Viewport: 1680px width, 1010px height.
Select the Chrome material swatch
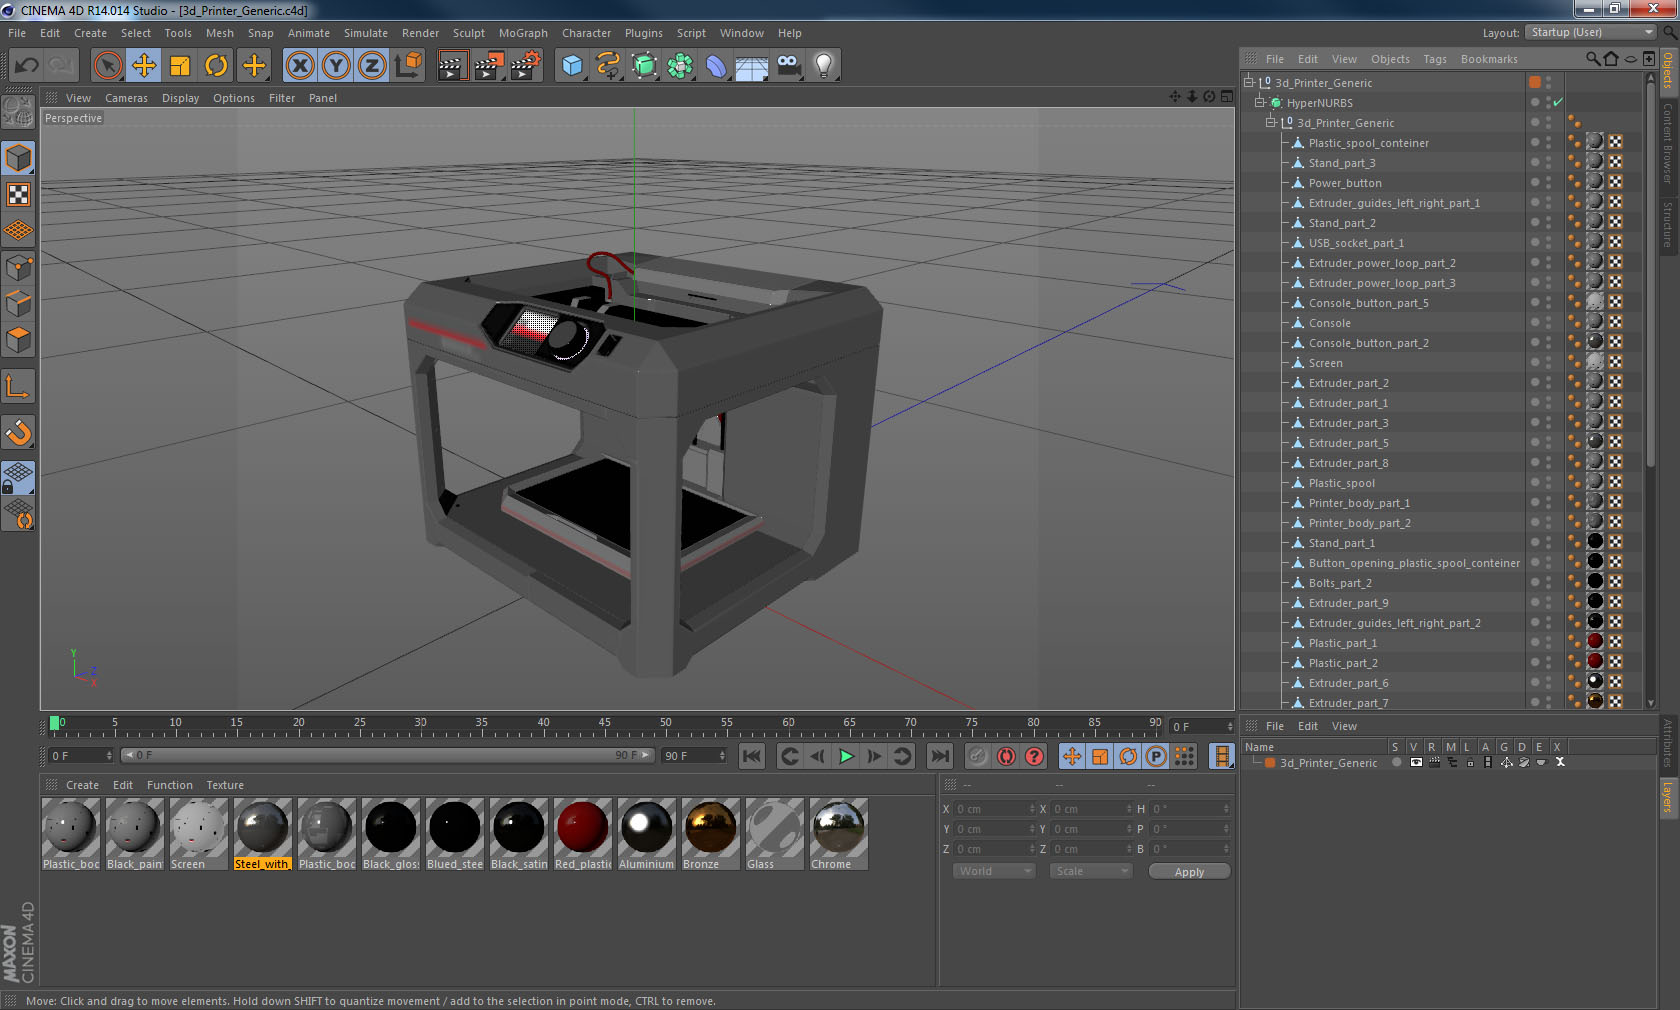coord(838,833)
